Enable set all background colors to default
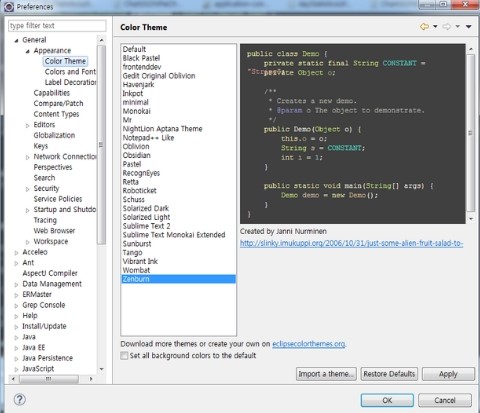The image size is (480, 413). 124,355
